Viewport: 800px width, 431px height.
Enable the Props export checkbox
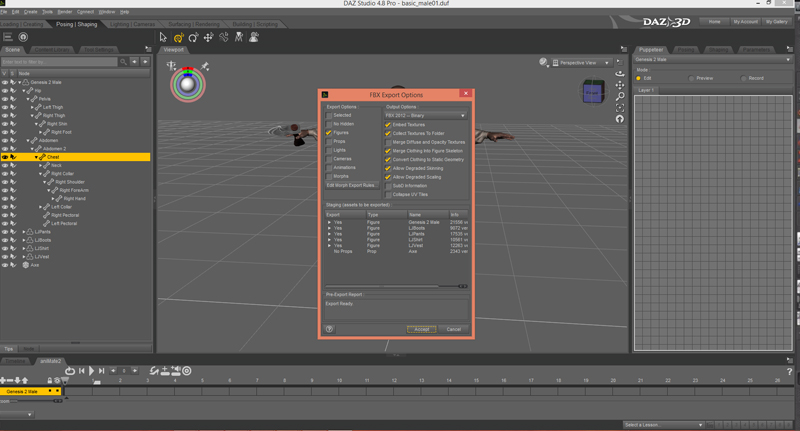(329, 142)
